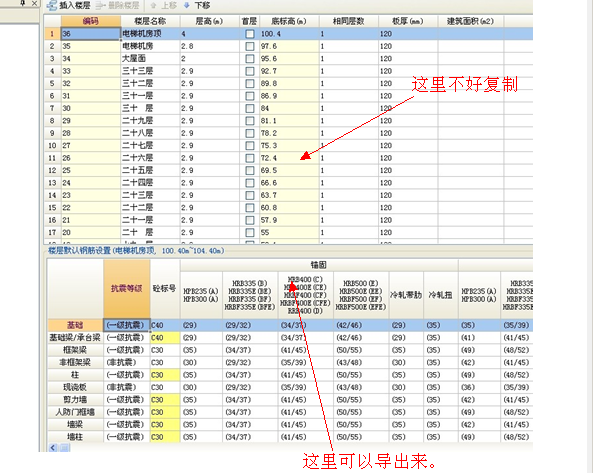Toggle 首层 checkbox for 二十六层 row
602x473 pixels.
[x=250, y=158]
